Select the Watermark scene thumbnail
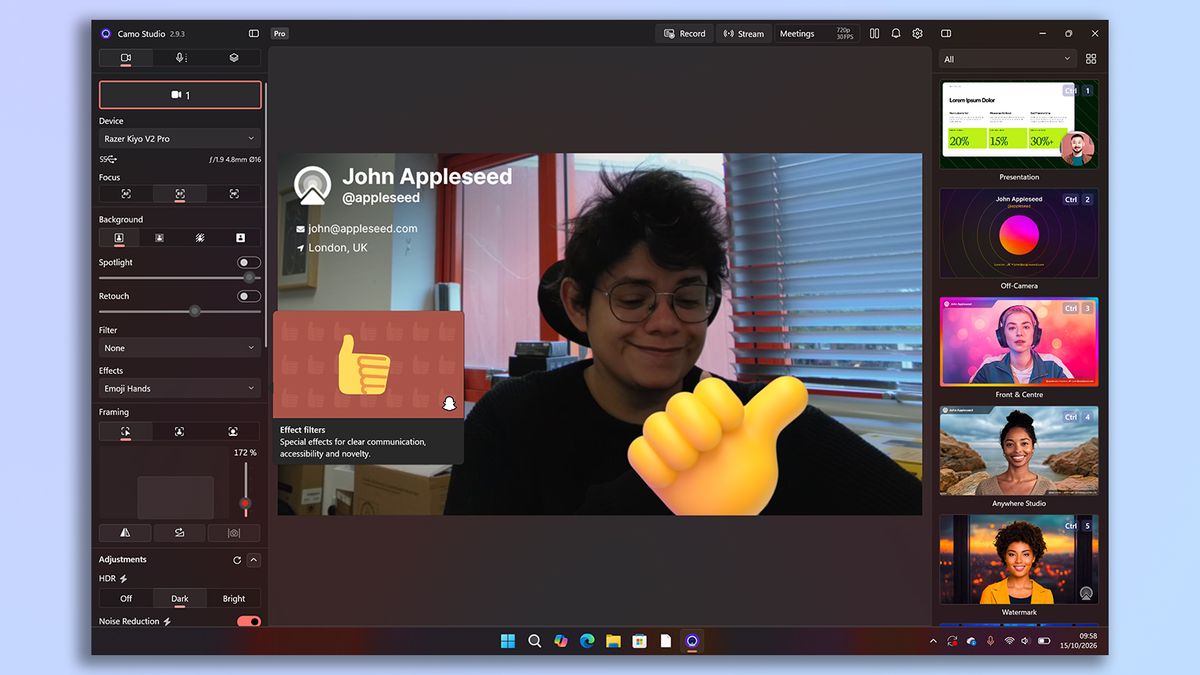The width and height of the screenshot is (1200, 675). [1019, 559]
